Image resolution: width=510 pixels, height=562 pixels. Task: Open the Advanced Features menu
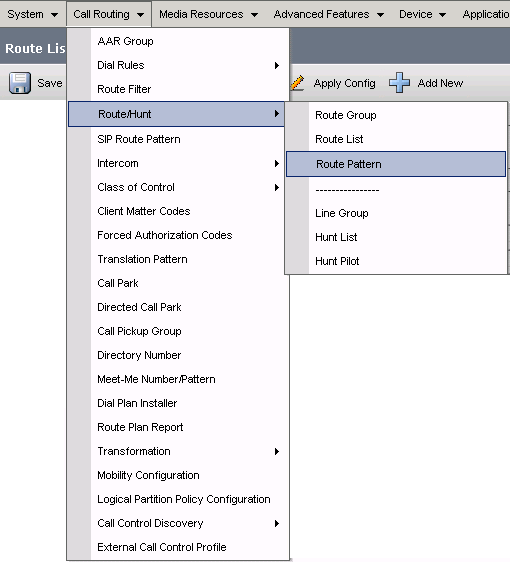(x=328, y=14)
